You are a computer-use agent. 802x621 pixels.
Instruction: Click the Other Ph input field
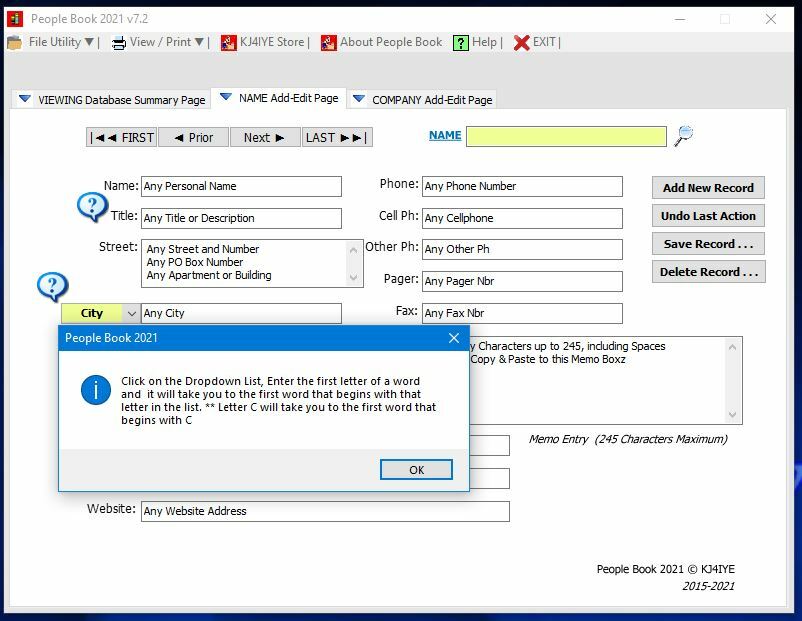[x=522, y=249]
